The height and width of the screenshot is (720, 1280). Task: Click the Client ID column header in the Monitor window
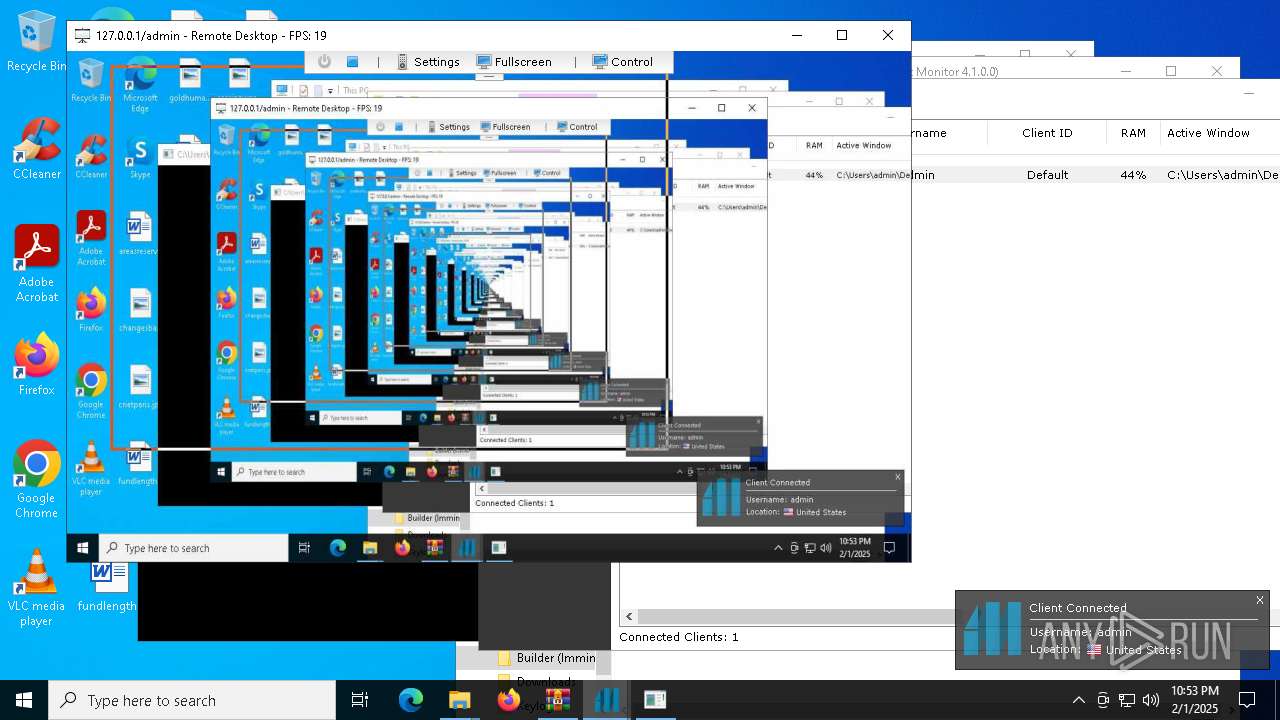click(x=1047, y=133)
